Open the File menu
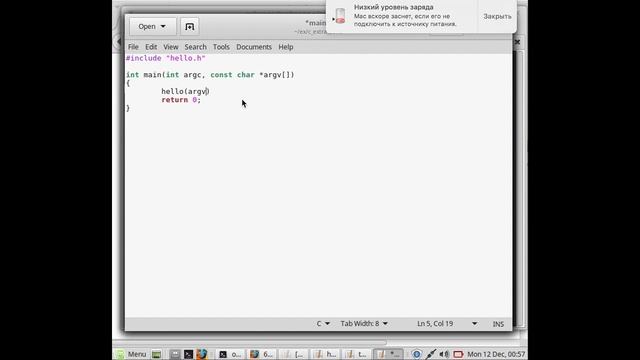The image size is (640, 360). click(x=133, y=47)
